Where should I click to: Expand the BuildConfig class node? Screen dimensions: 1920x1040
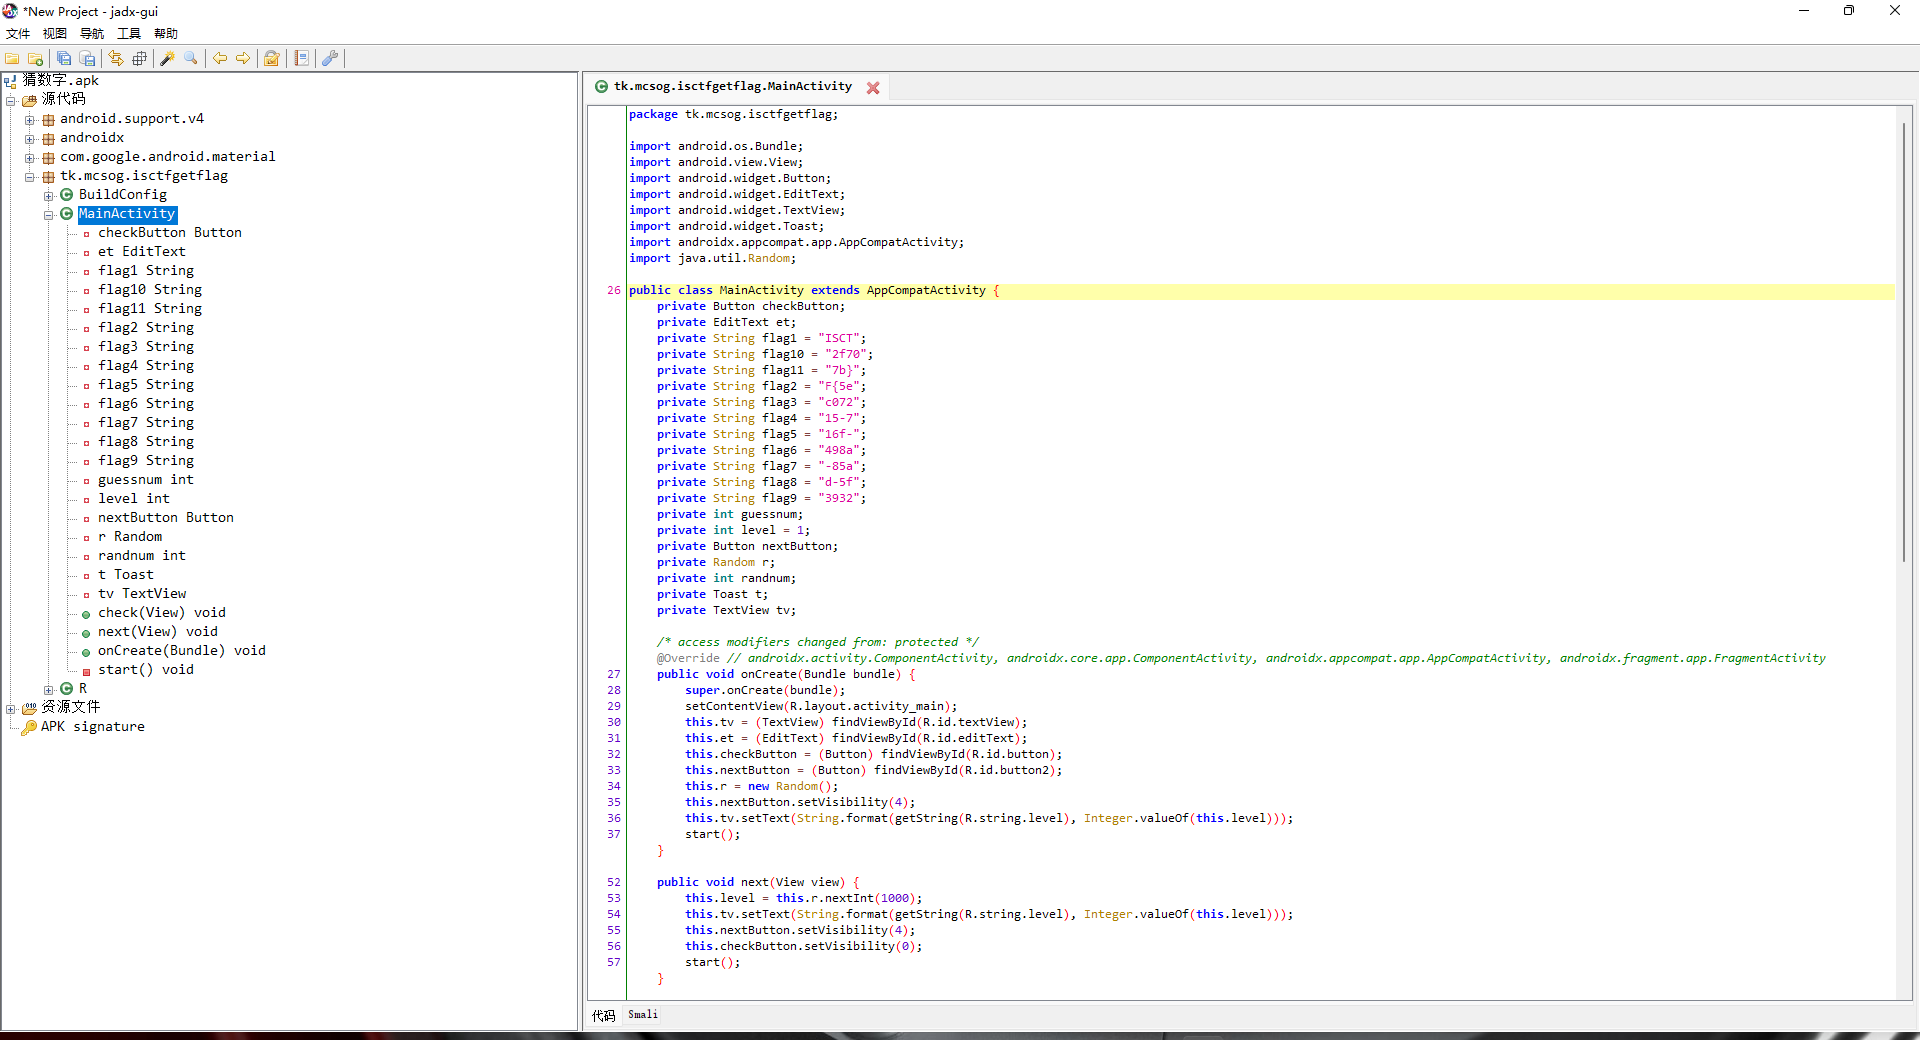(49, 196)
